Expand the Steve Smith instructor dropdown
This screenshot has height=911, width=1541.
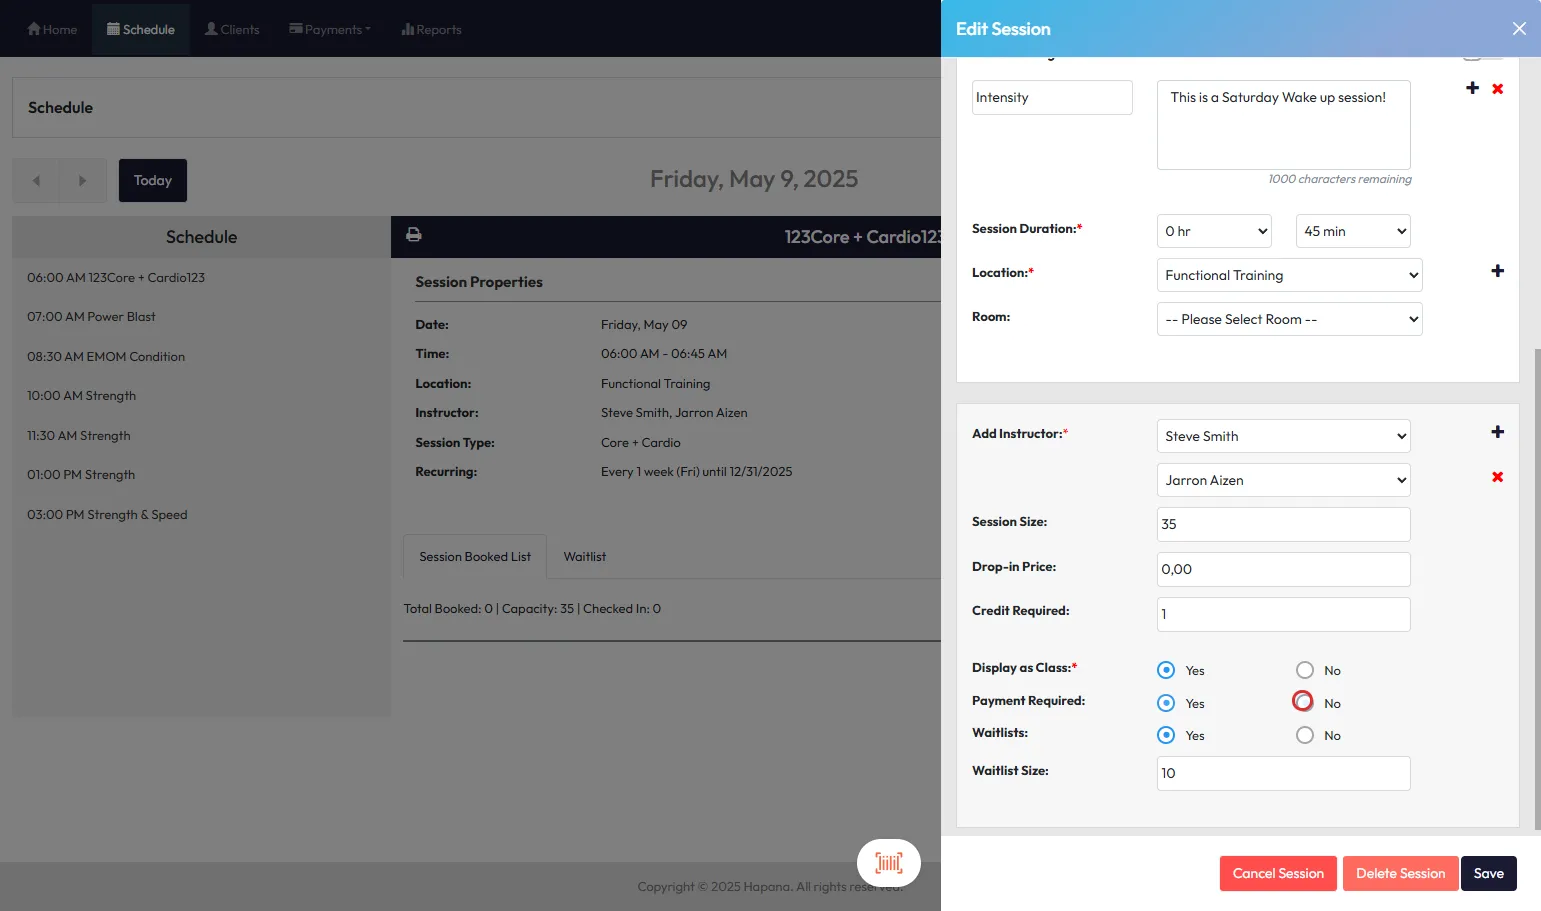coord(1283,436)
